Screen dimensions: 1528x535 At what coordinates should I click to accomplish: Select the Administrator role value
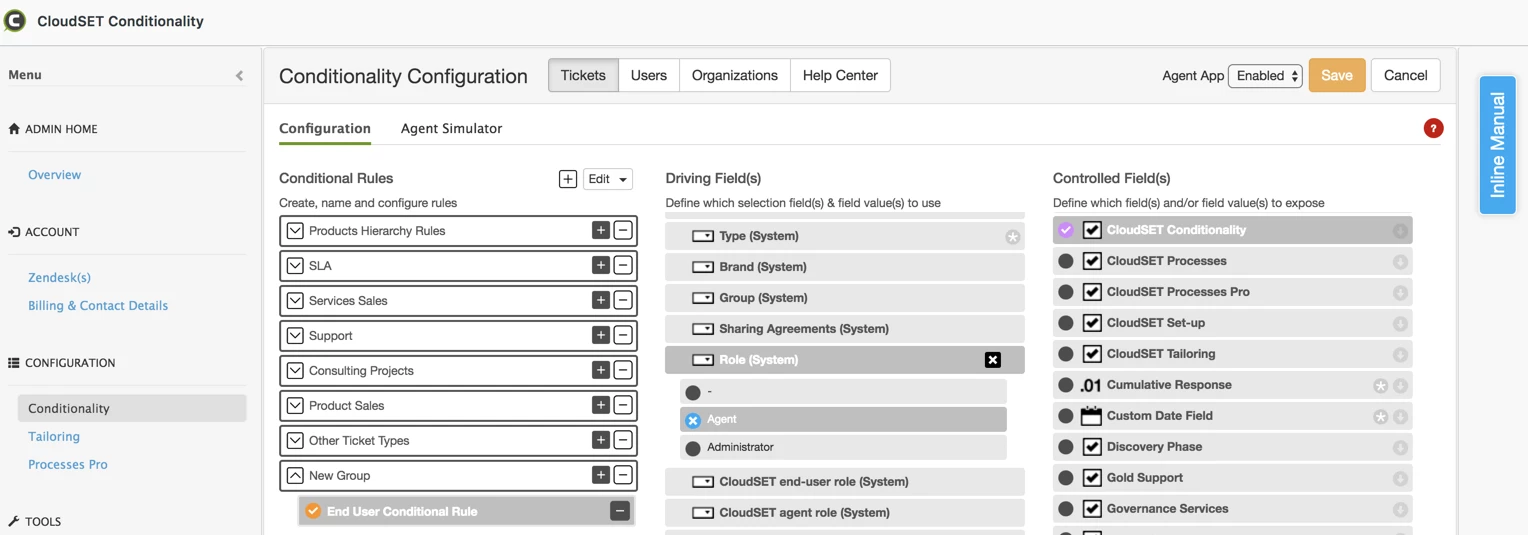693,448
